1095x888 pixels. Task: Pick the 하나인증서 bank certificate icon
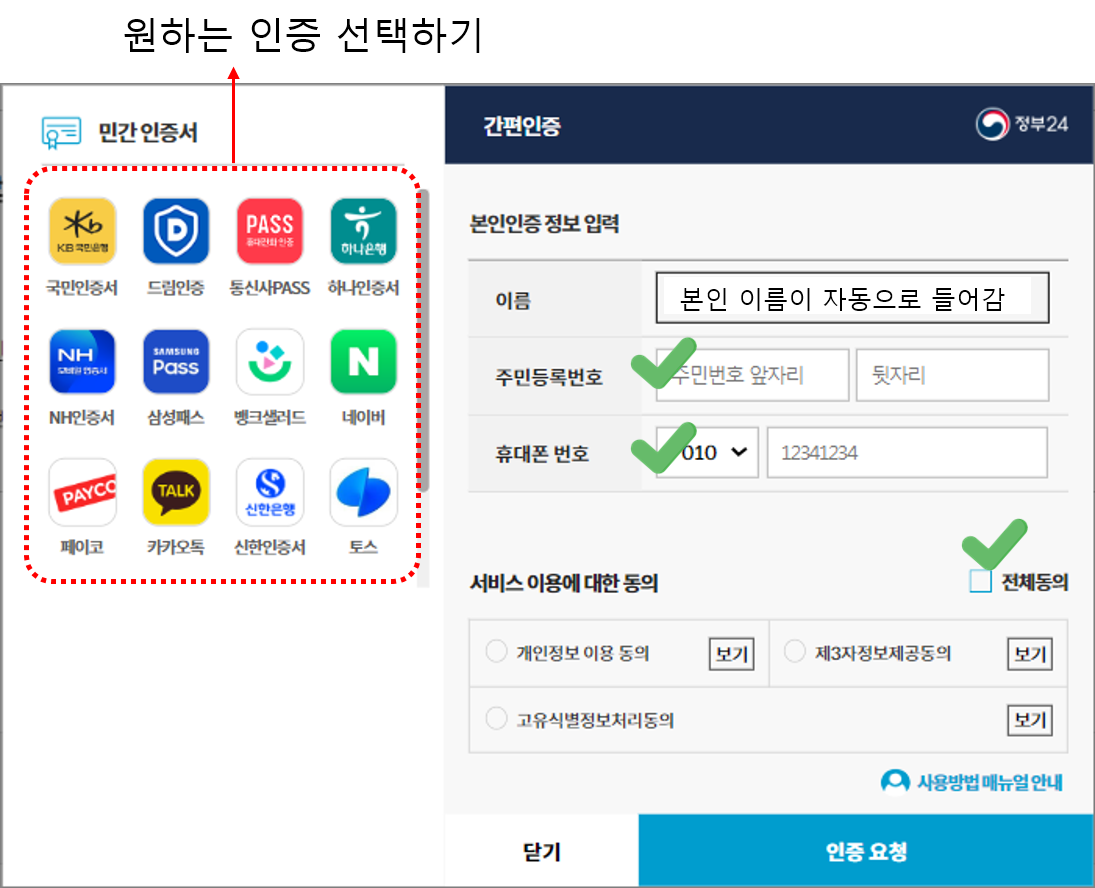coord(362,230)
